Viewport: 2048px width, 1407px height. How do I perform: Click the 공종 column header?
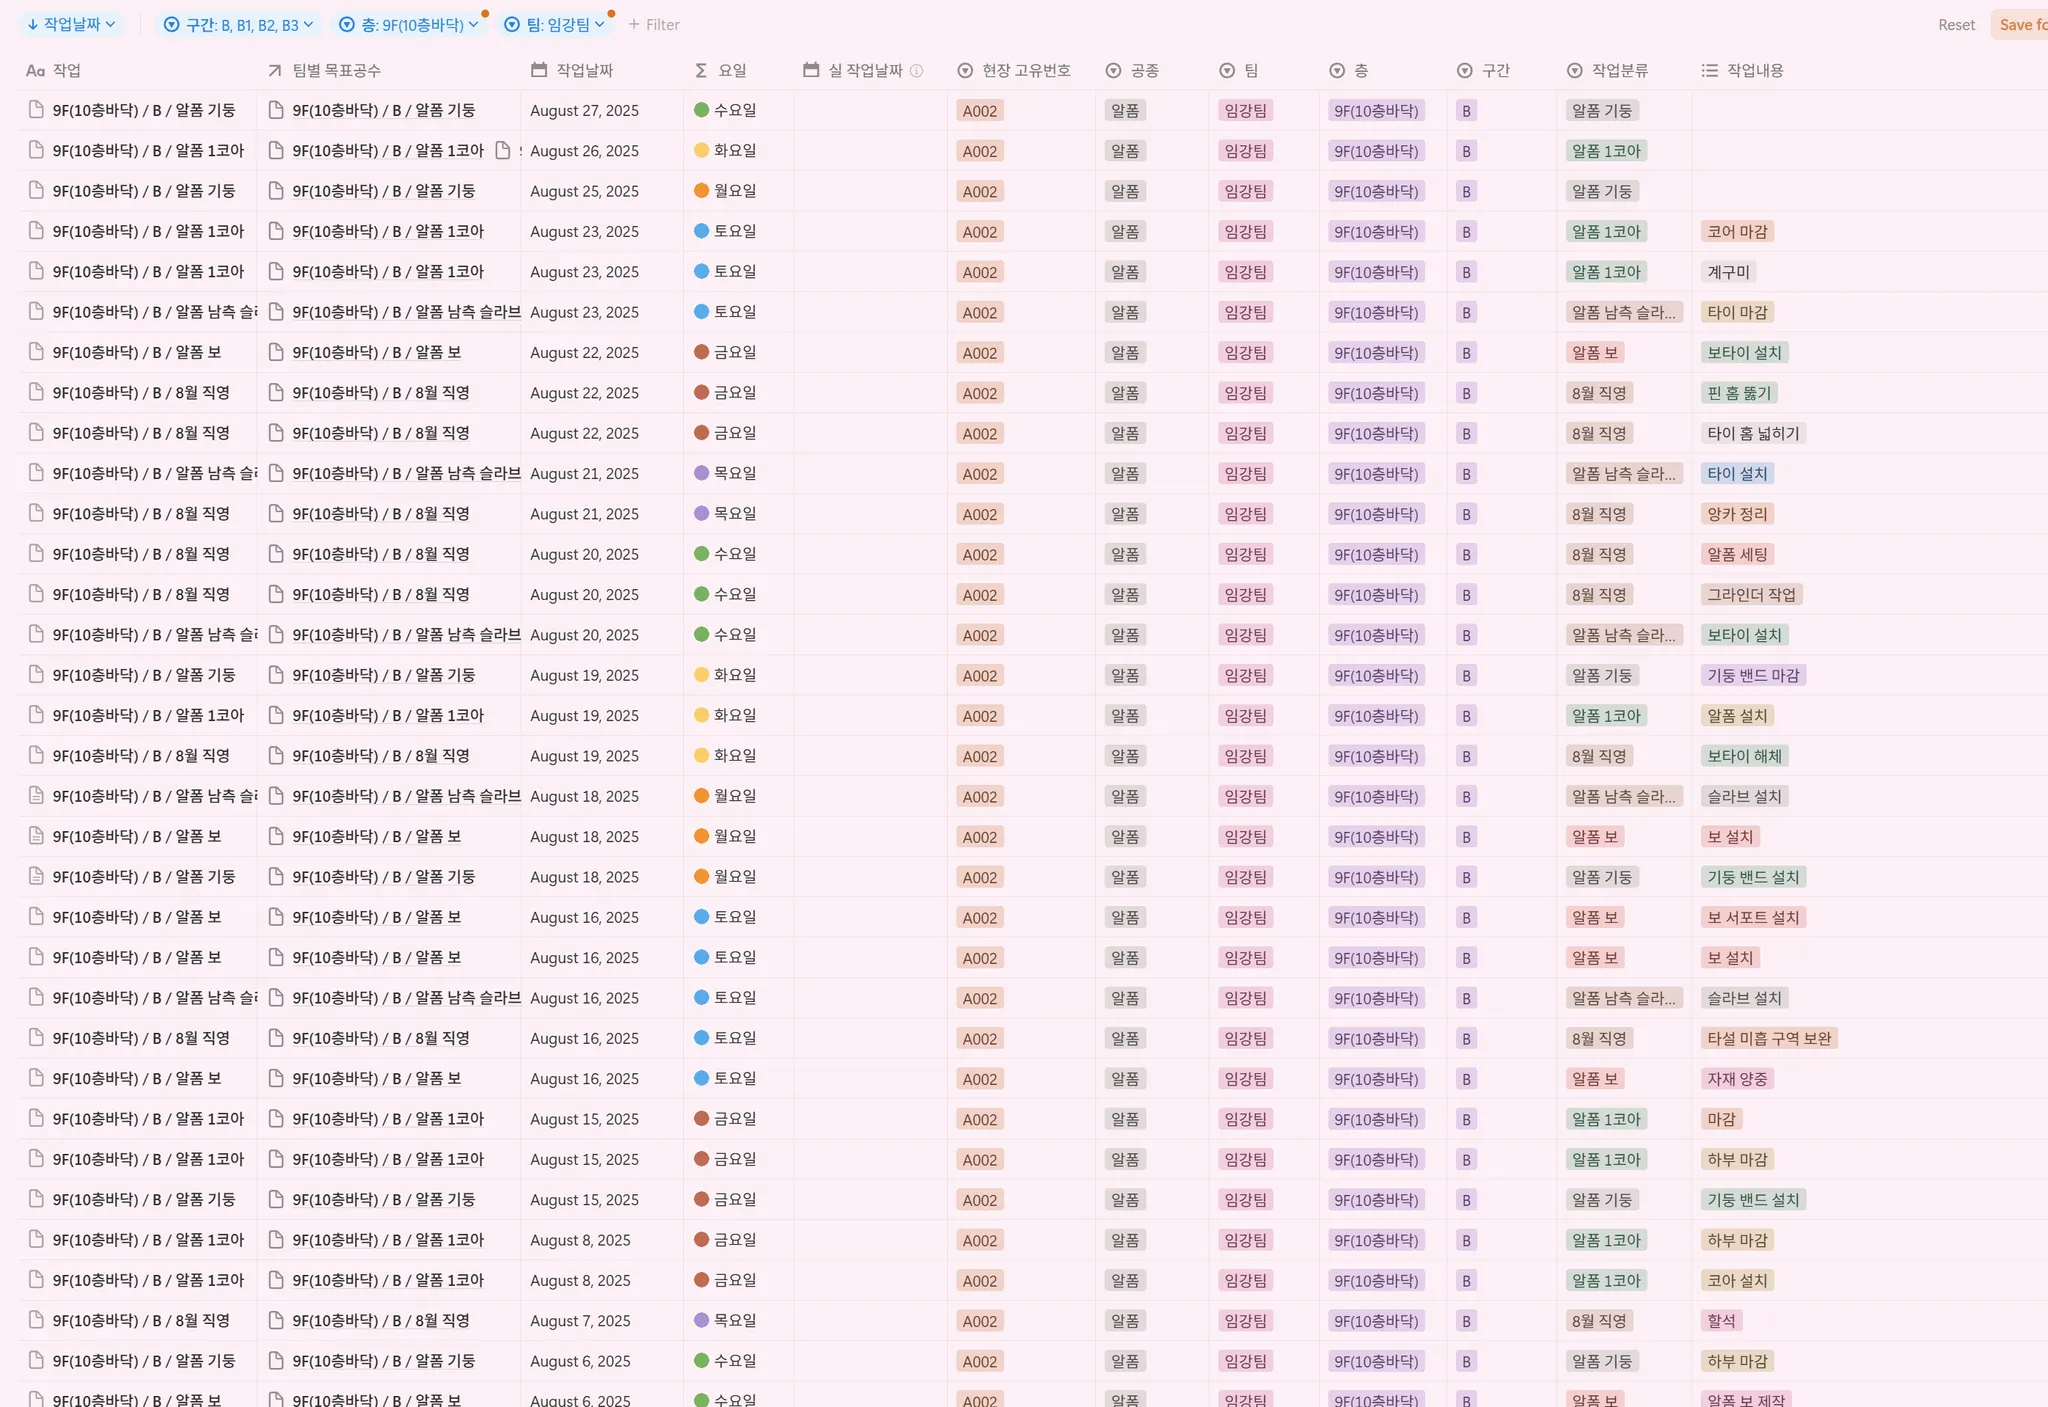tap(1144, 71)
